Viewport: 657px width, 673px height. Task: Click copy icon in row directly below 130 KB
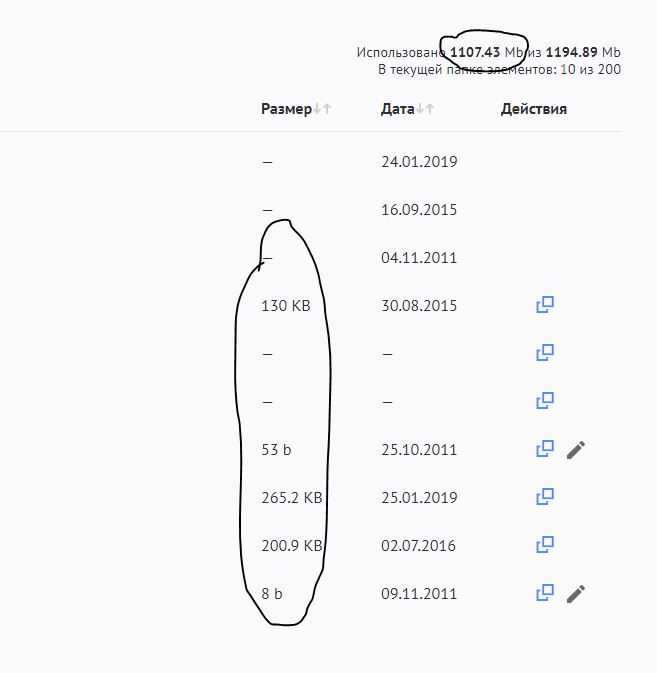(545, 353)
